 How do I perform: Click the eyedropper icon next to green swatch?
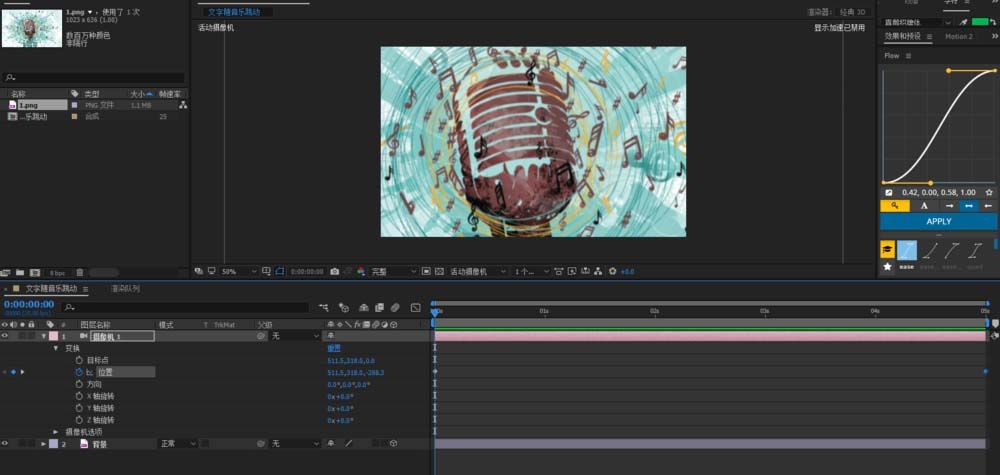(x=964, y=21)
